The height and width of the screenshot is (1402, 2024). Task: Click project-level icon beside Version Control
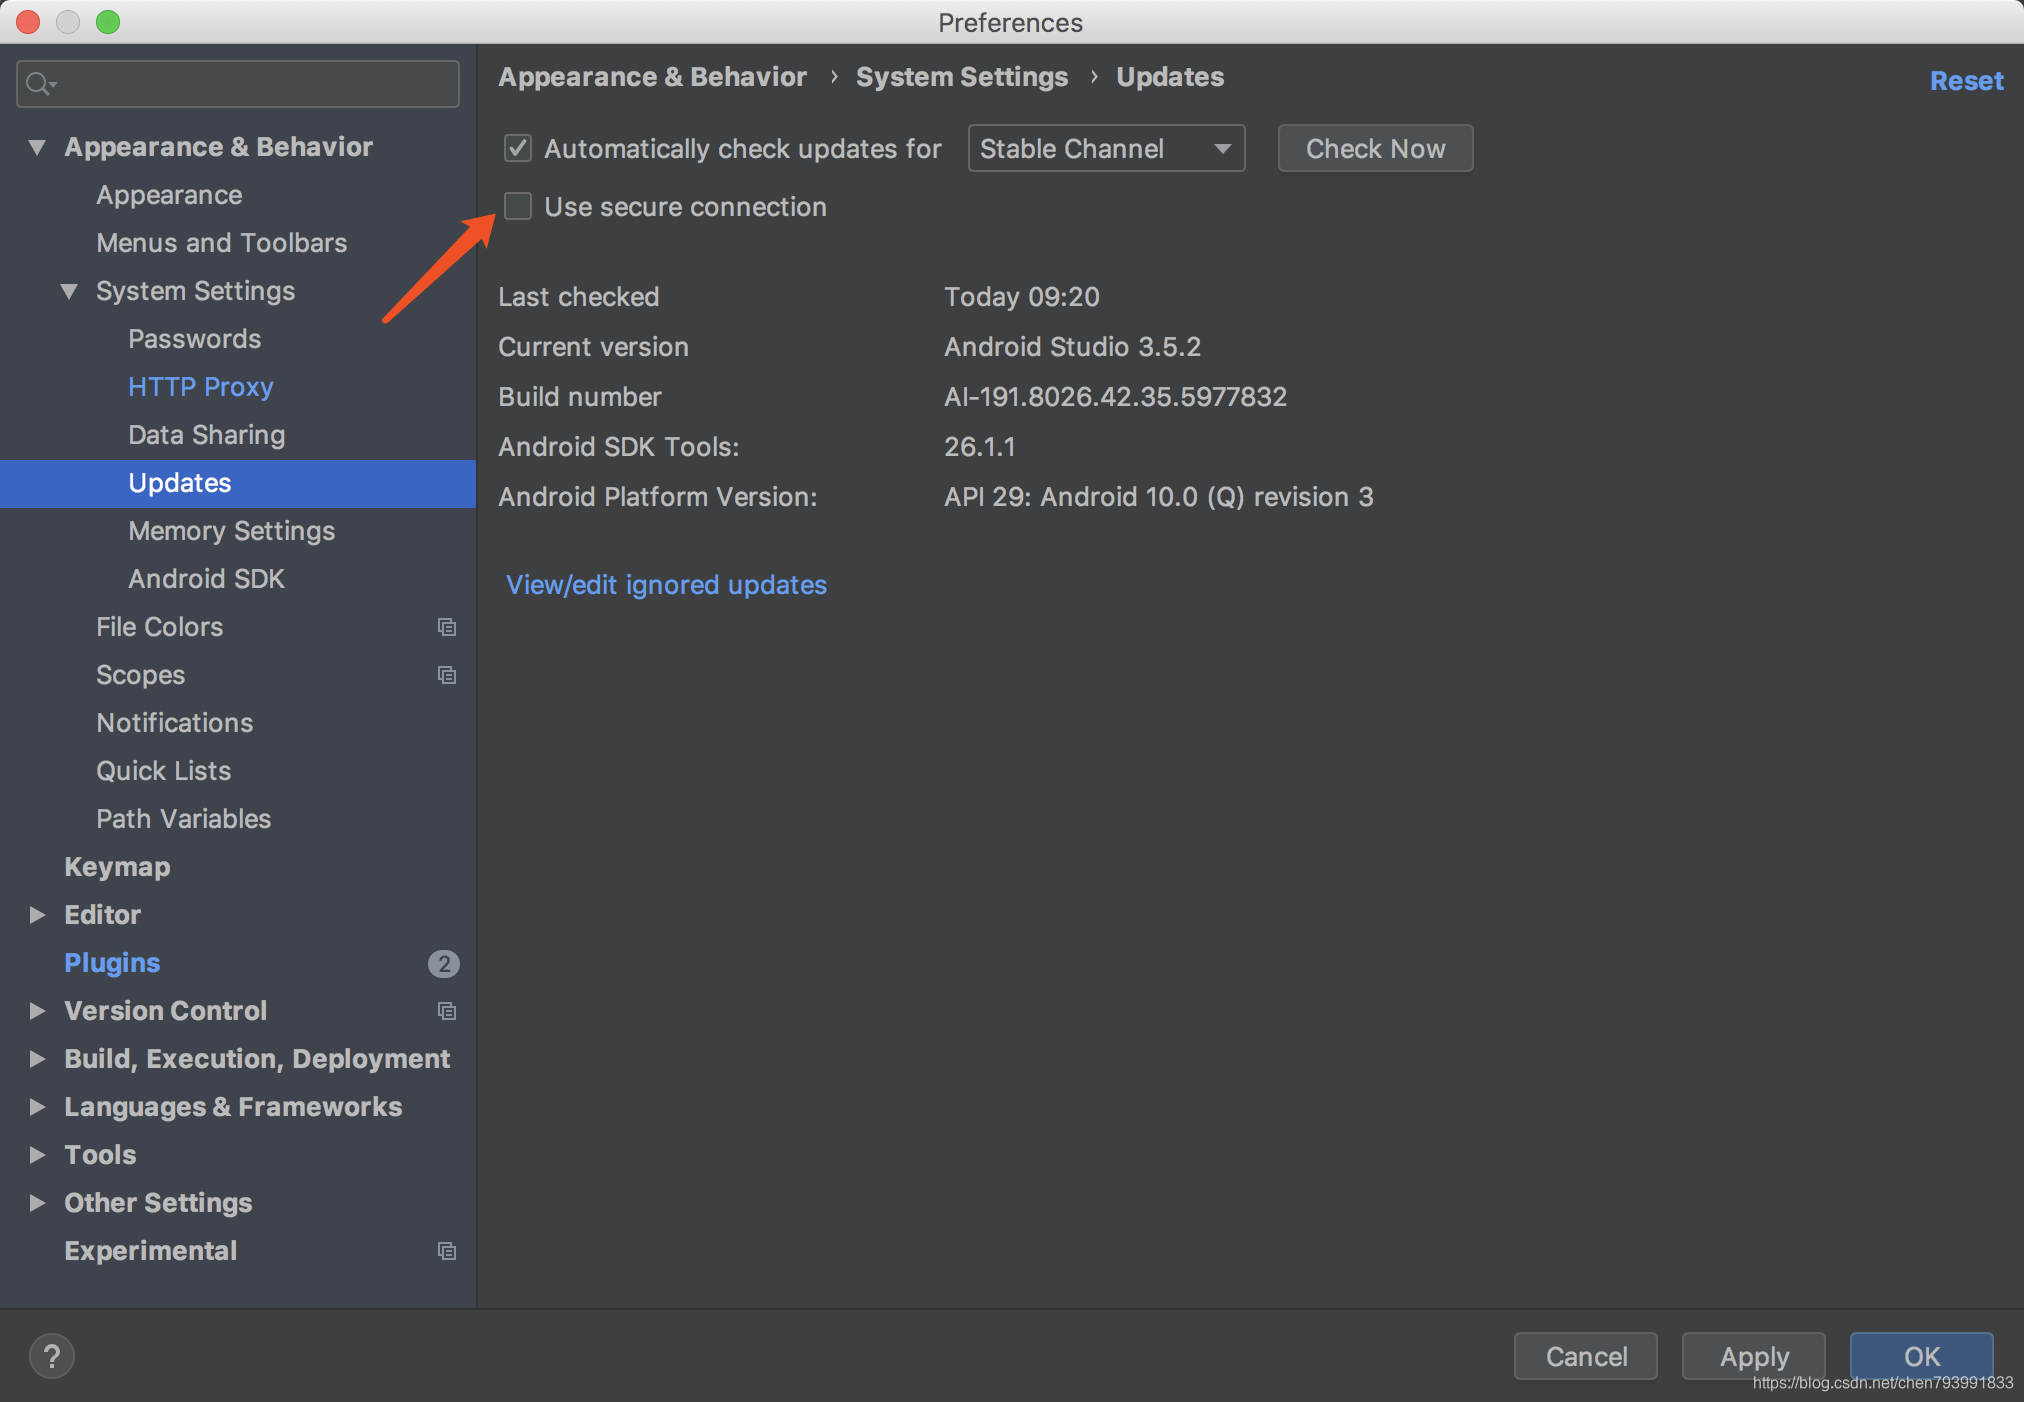(x=447, y=1011)
